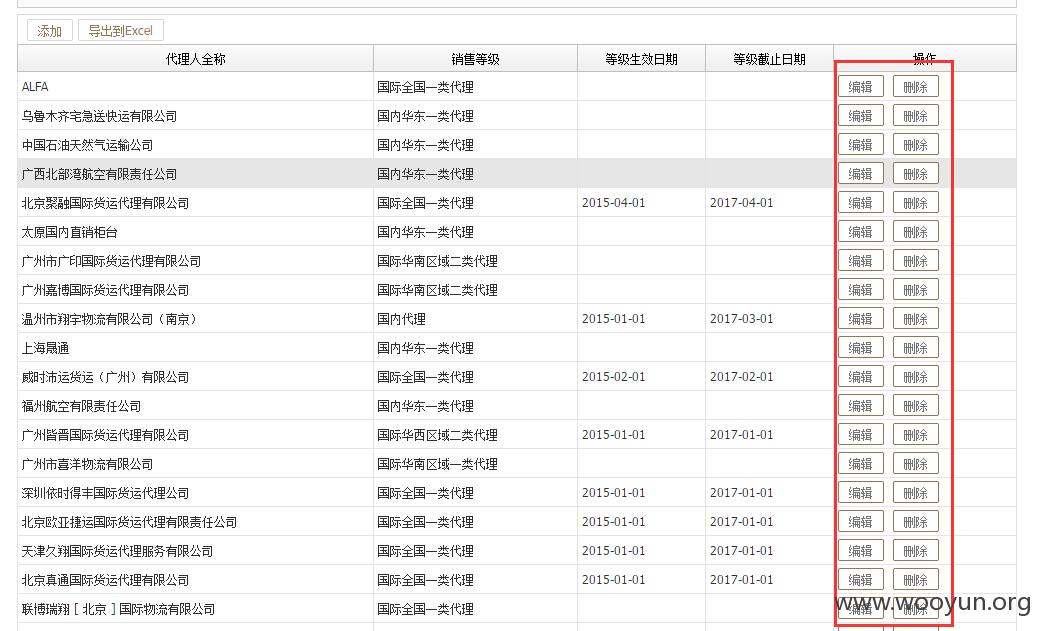Edit 广西北部湾航空有限责任公司 row
The width and height of the screenshot is (1040, 631).
[860, 174]
